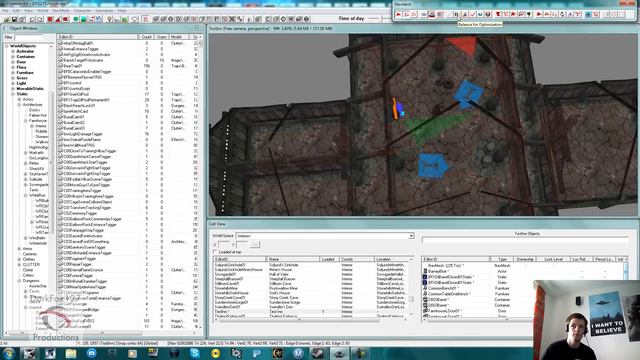Expand the Light tree node
Viewport: 640px width, 360px height.
[13, 83]
